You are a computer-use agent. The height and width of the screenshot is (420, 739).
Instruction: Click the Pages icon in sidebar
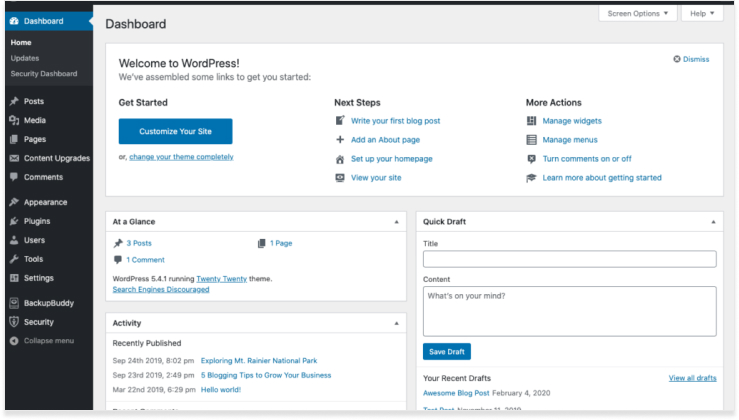click(x=14, y=139)
